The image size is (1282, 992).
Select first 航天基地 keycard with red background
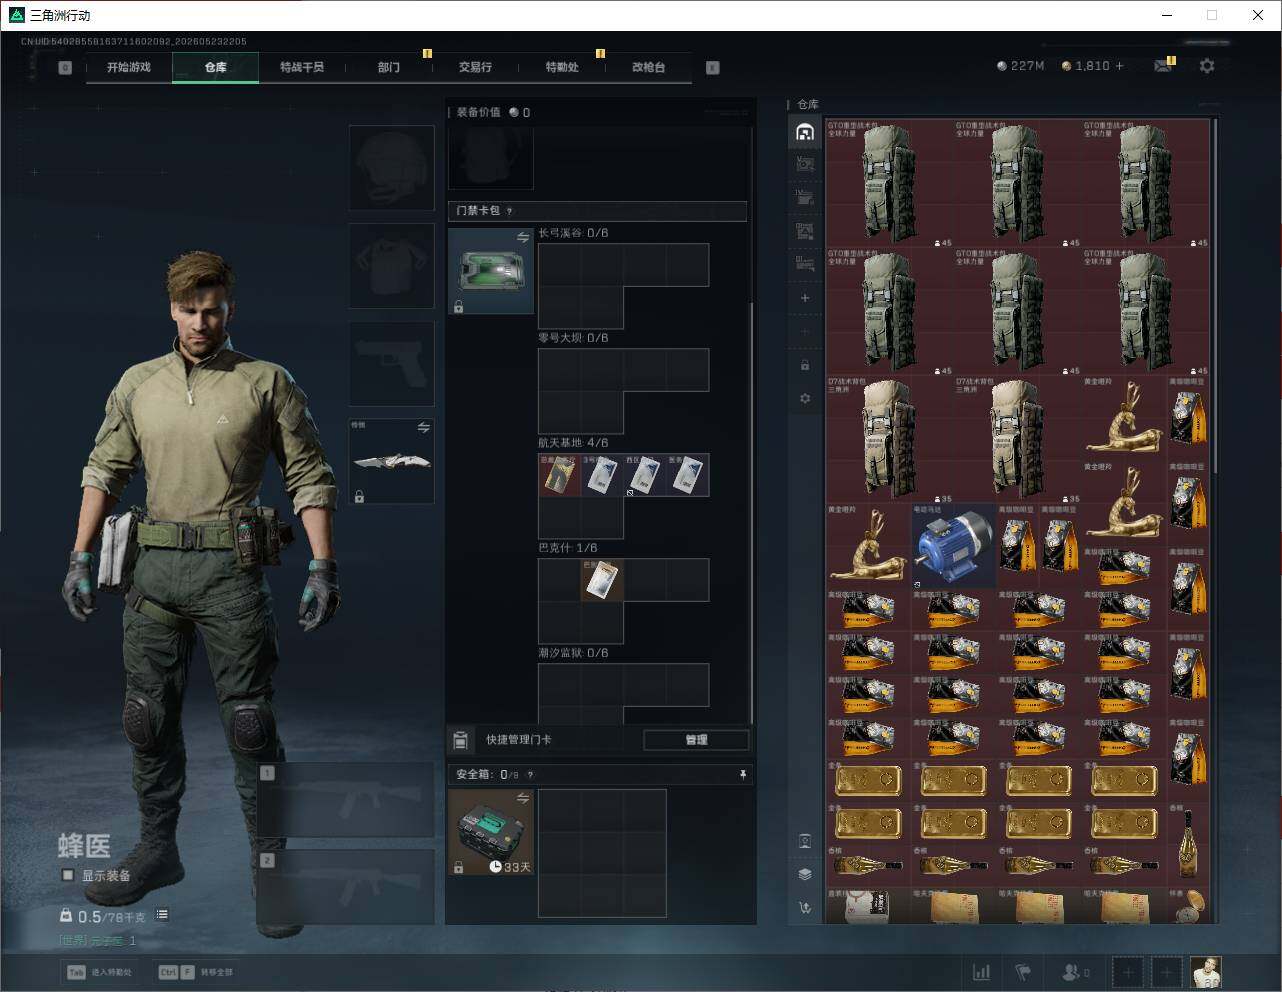tap(559, 475)
